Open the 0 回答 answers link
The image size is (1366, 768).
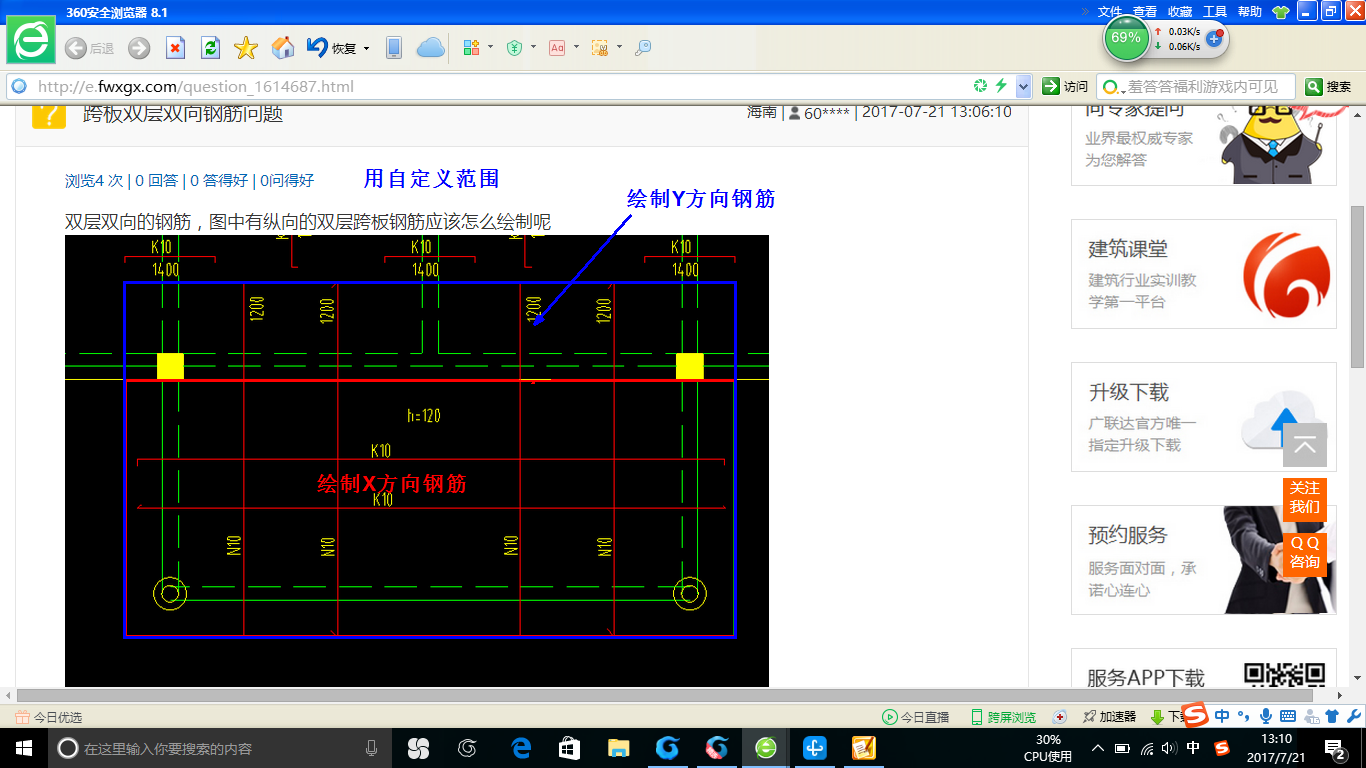157,180
